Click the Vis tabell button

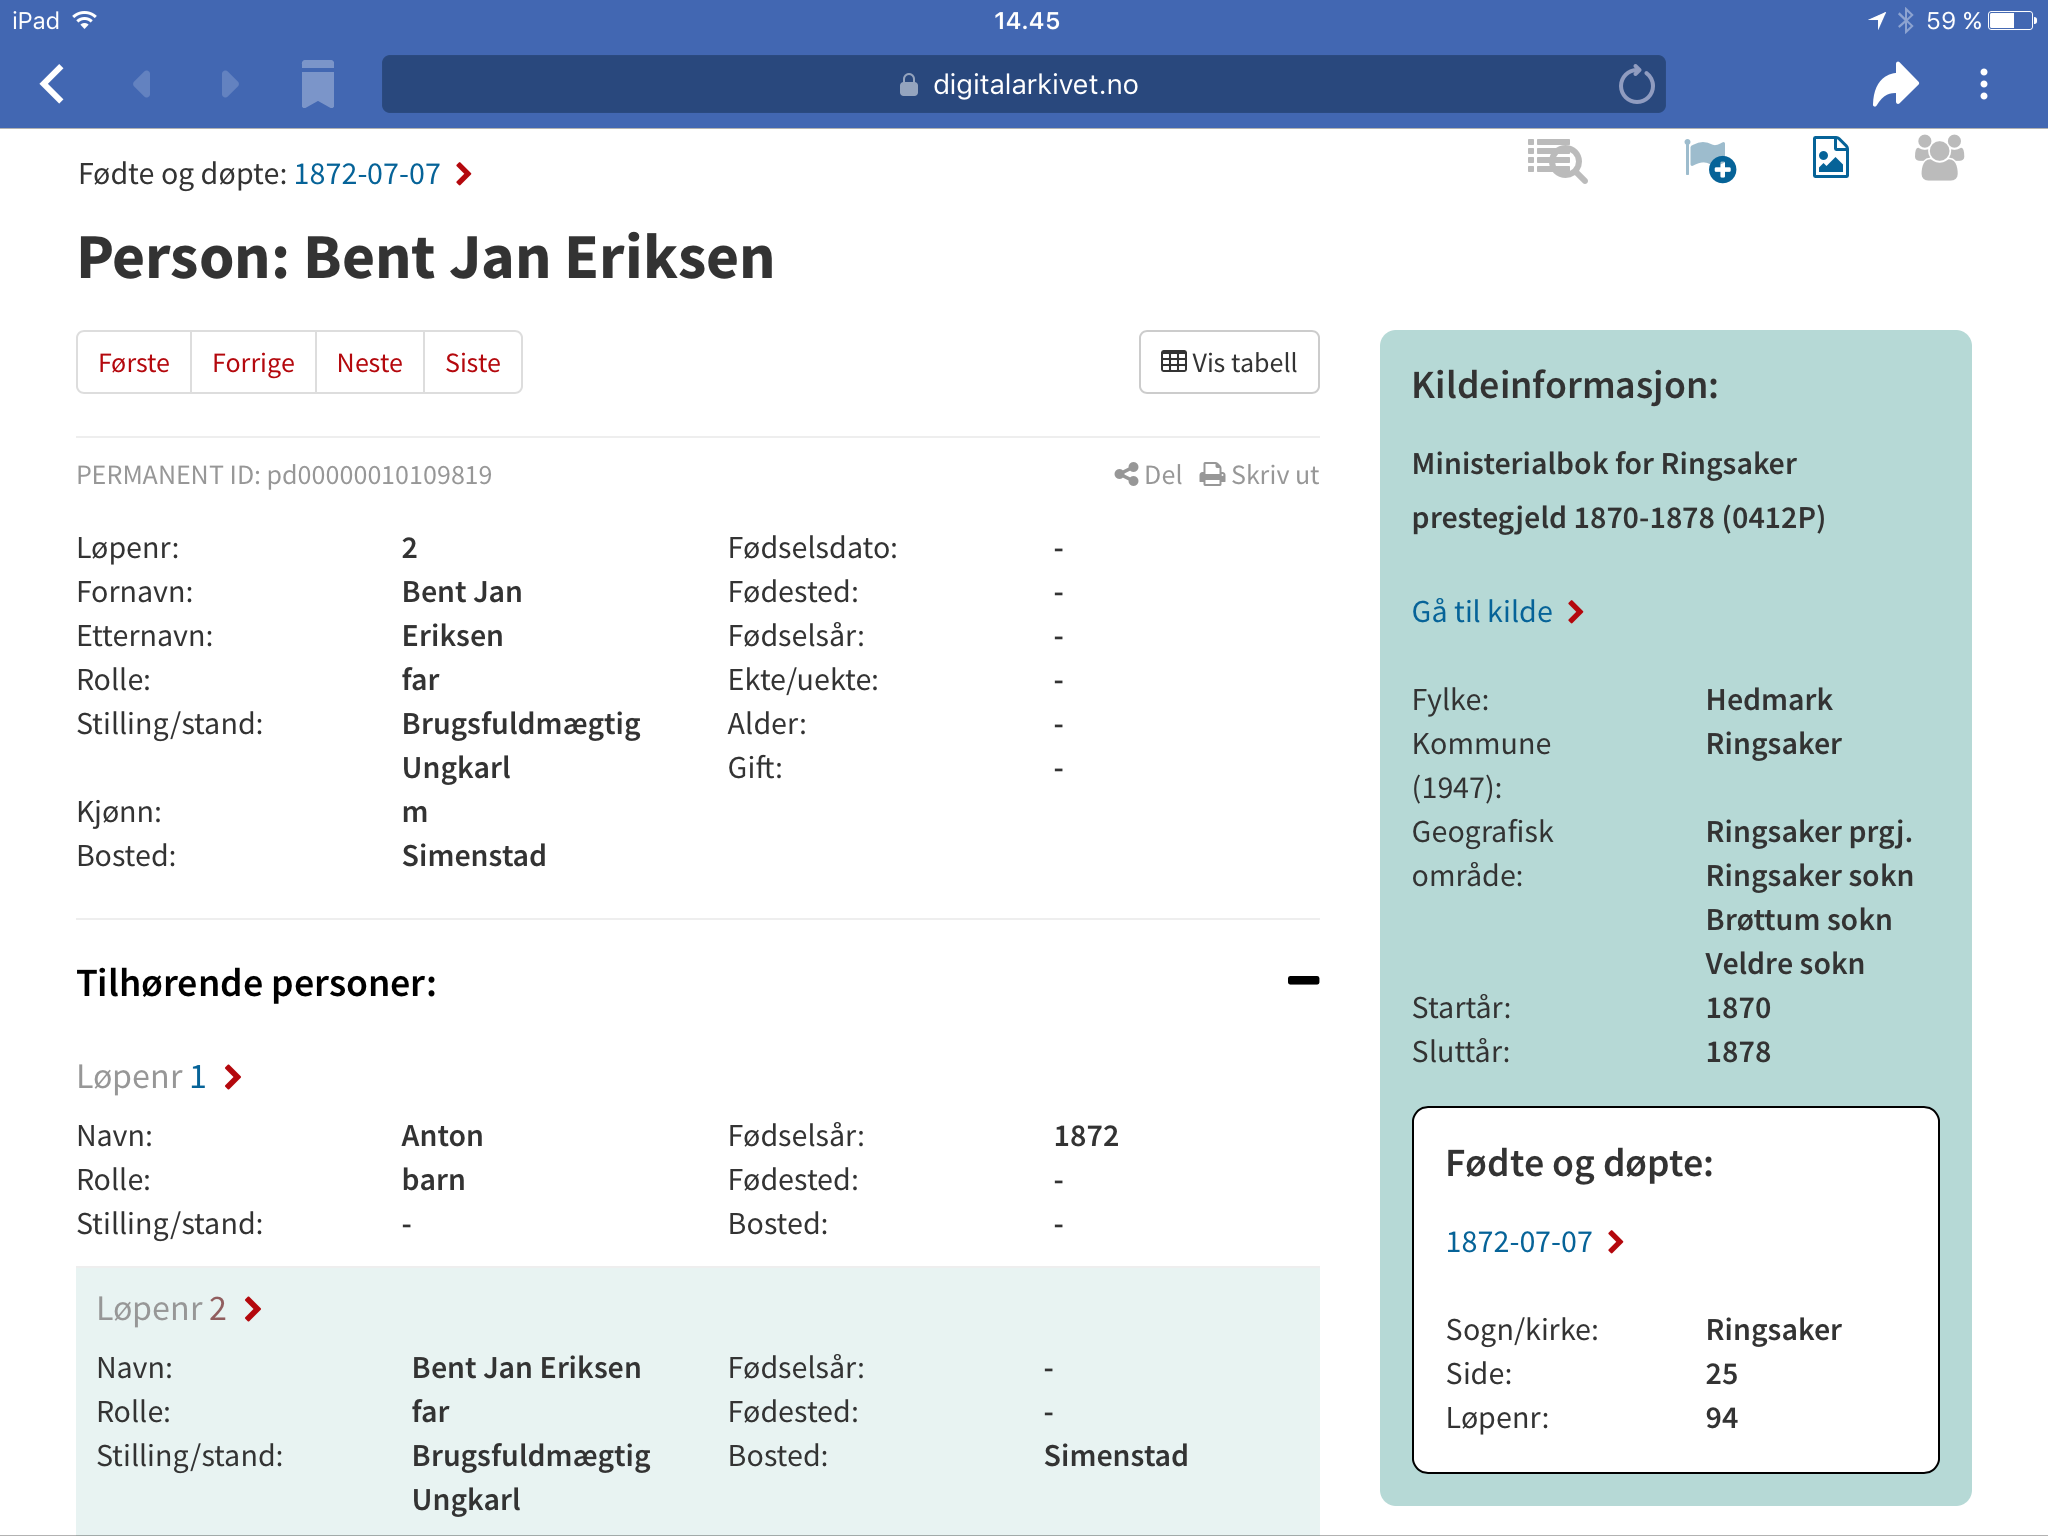click(1228, 363)
